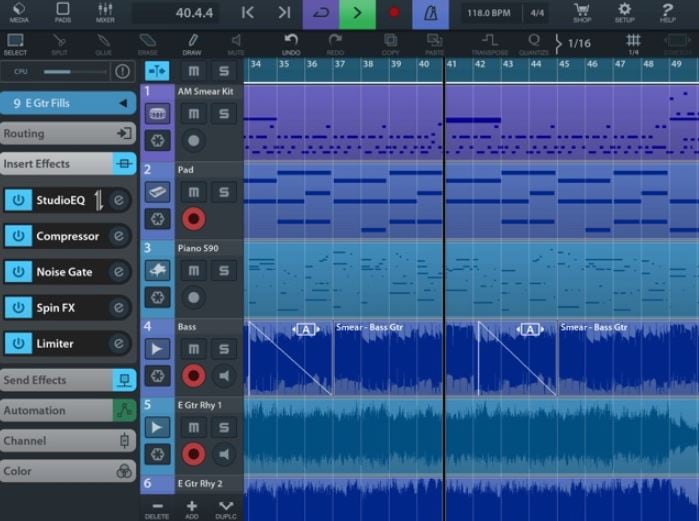Open the Color section
The width and height of the screenshot is (699, 521).
[x=68, y=471]
